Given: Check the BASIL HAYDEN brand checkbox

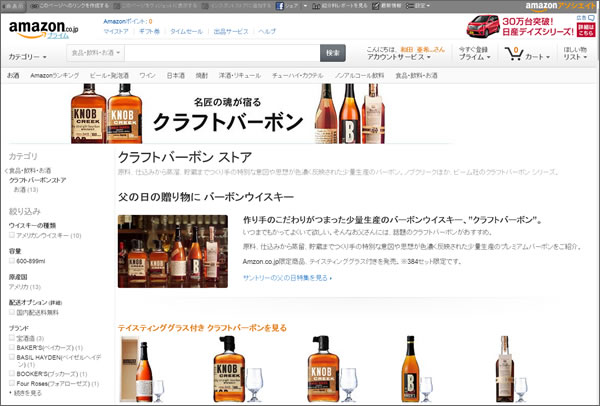Looking at the screenshot, I should click(12, 357).
